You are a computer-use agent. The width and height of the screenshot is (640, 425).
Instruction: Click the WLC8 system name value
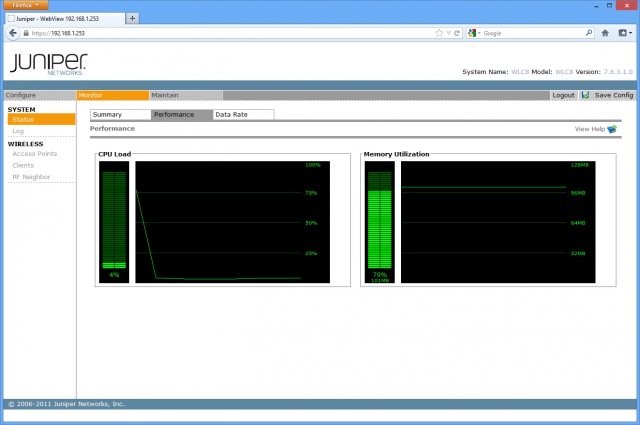520,72
